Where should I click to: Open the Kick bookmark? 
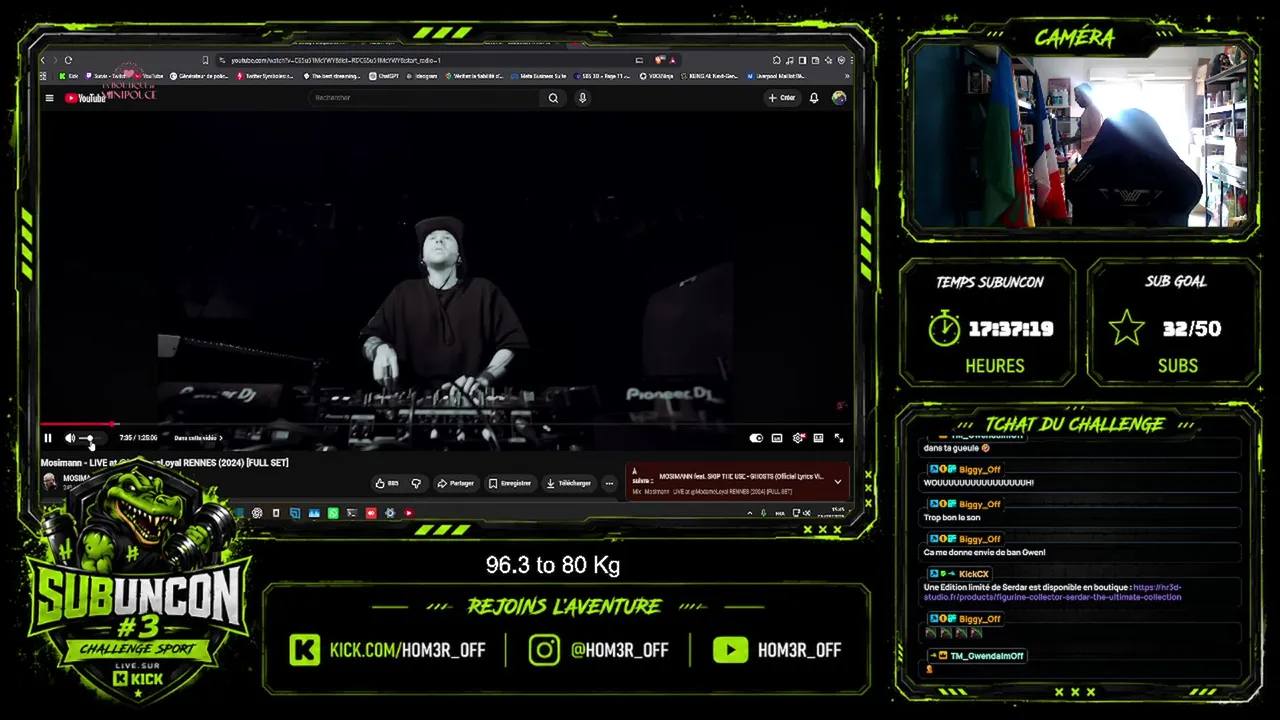pos(68,76)
